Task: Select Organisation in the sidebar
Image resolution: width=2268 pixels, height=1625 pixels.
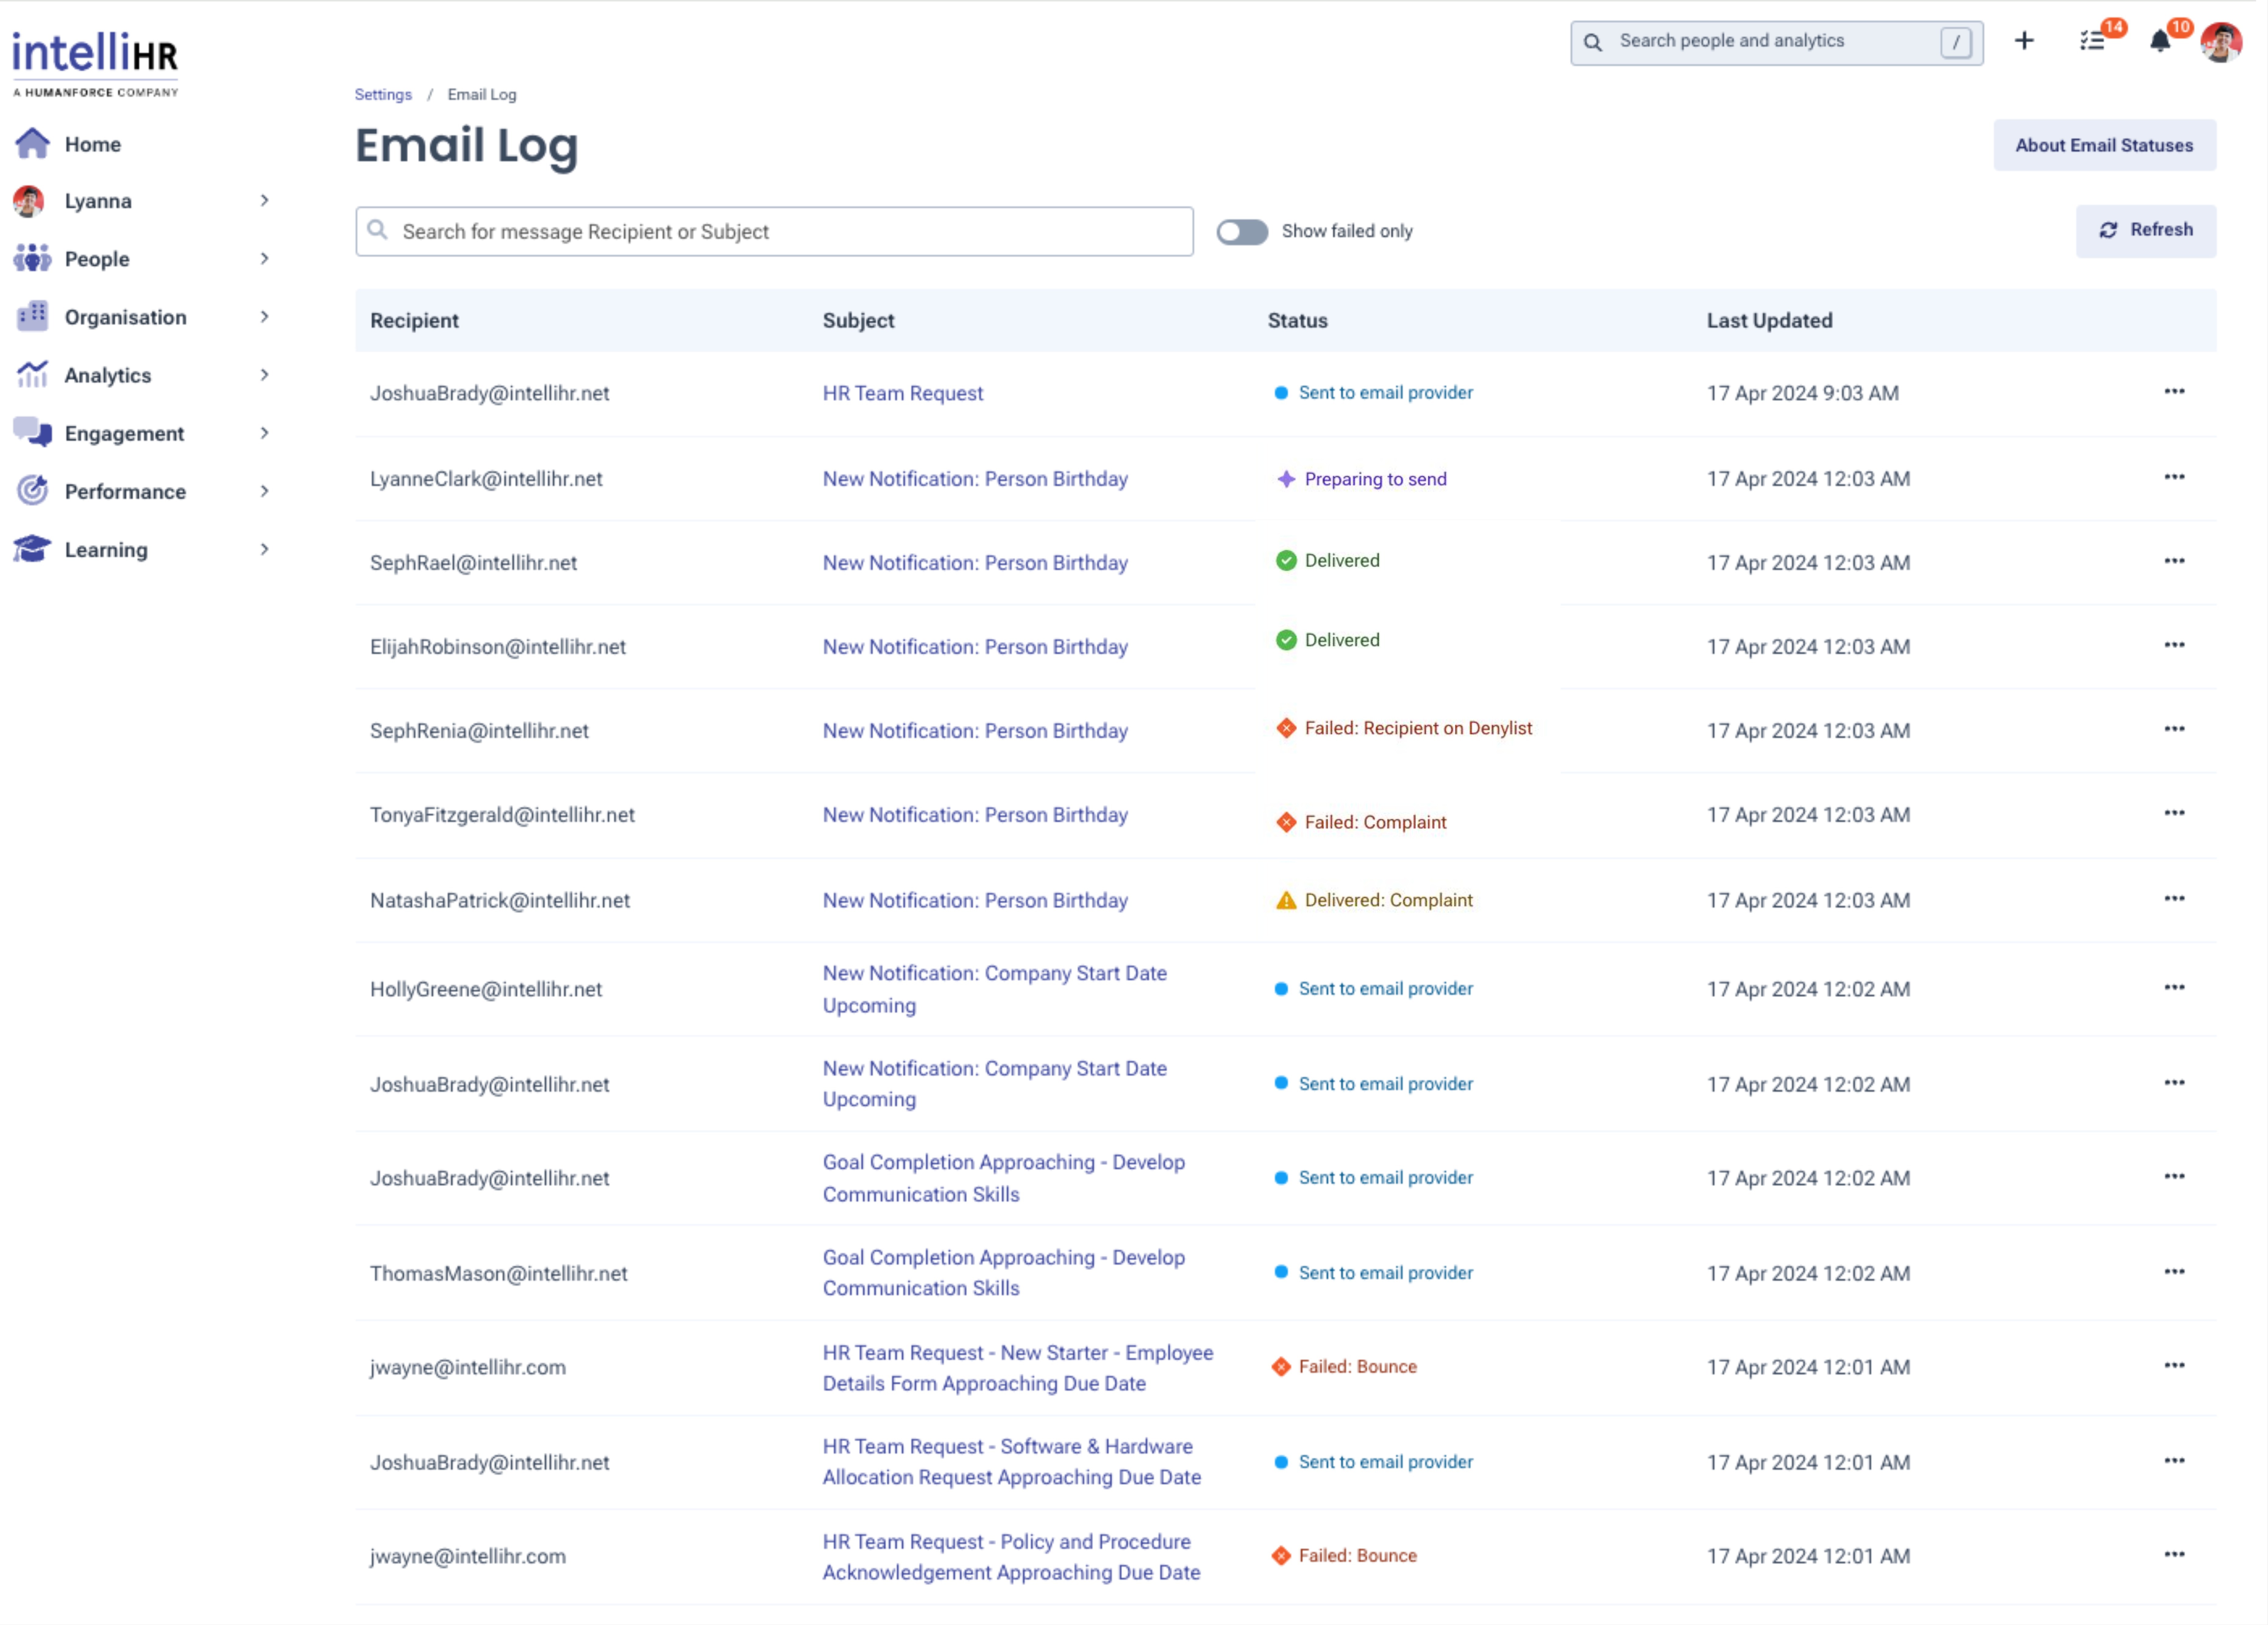Action: pos(125,317)
